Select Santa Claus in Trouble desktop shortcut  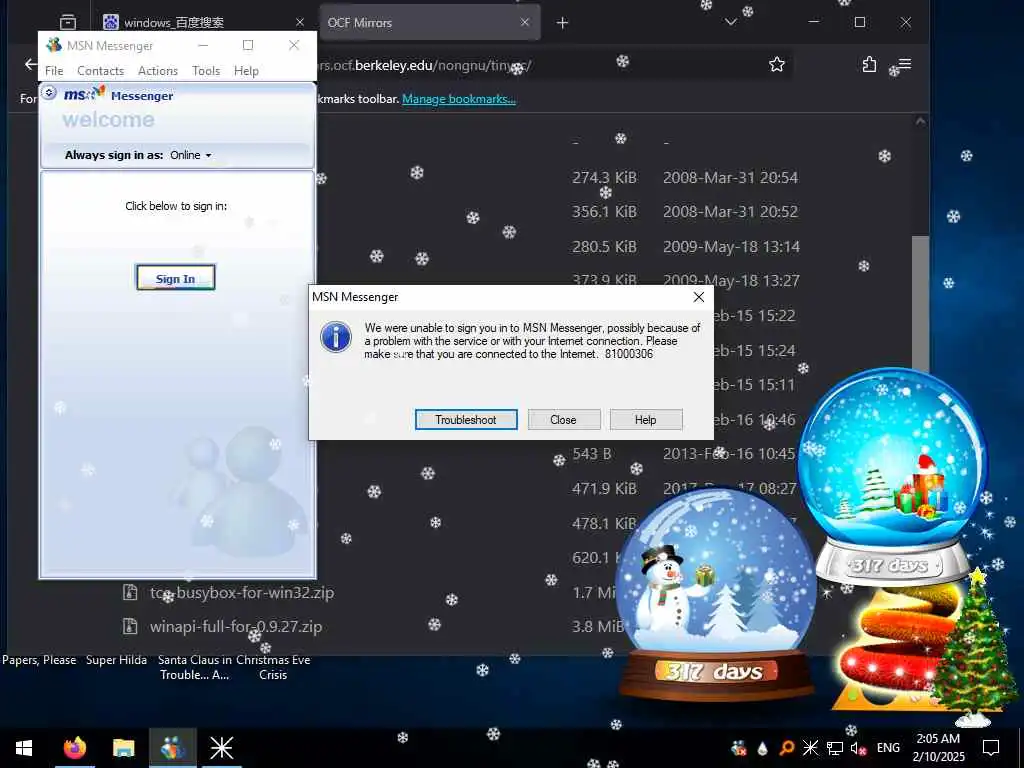point(195,667)
